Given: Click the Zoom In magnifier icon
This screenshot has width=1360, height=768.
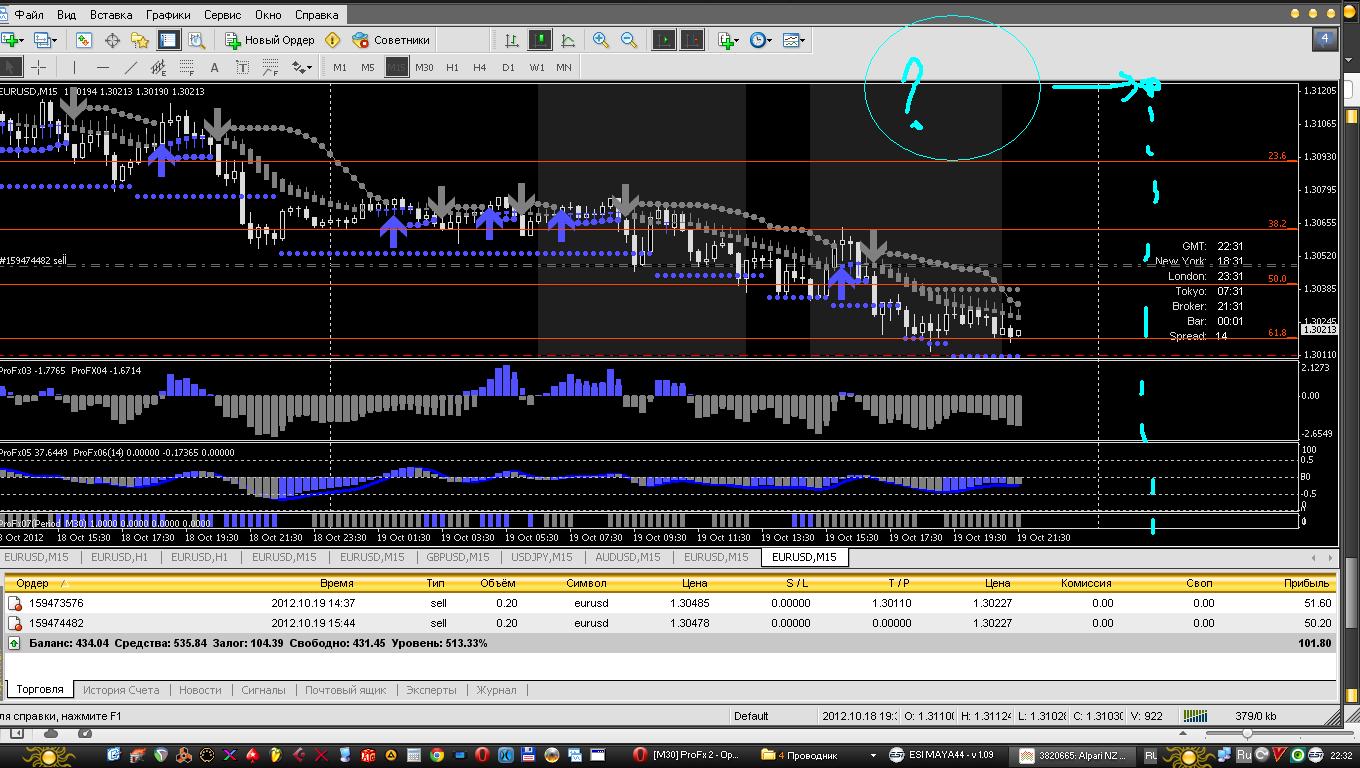Looking at the screenshot, I should point(601,40).
